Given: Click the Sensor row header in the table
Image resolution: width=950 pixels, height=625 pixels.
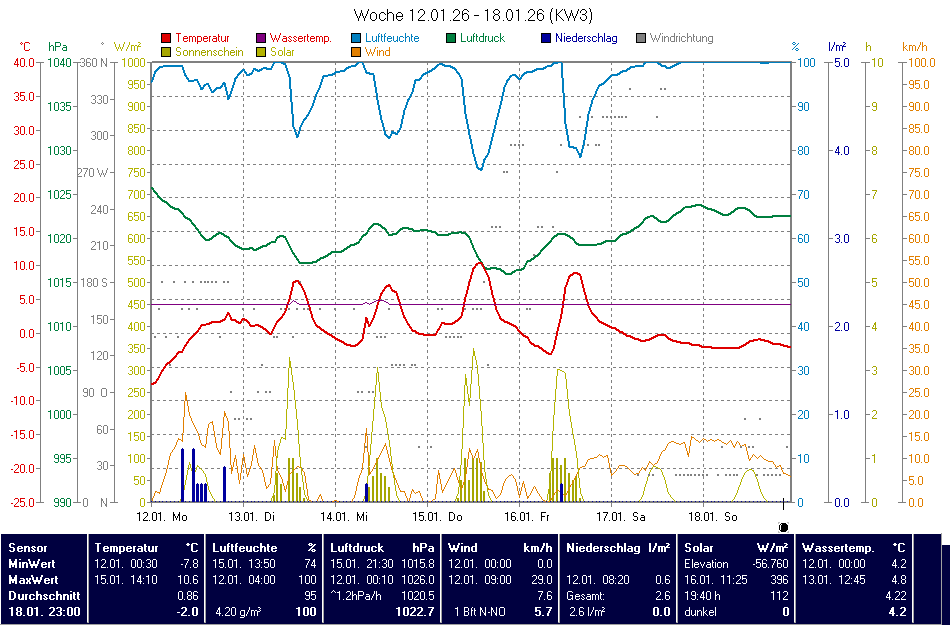Looking at the screenshot, I should coord(27,548).
